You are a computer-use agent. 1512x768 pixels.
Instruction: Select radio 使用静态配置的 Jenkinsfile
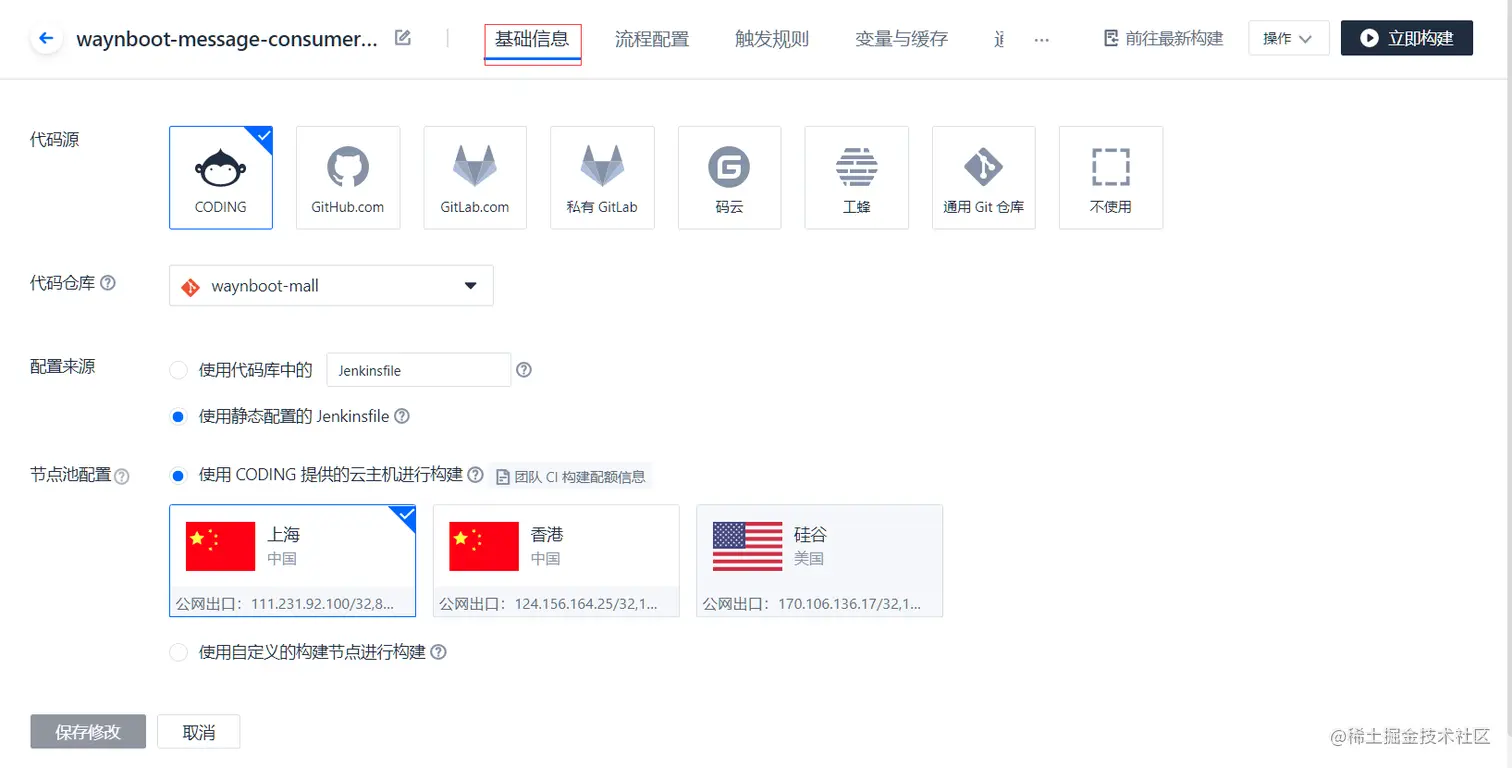178,416
